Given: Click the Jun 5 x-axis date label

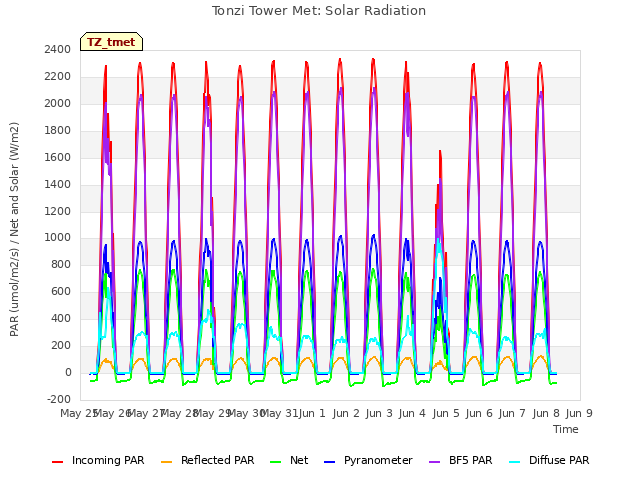Looking at the screenshot, I should click(x=446, y=413).
